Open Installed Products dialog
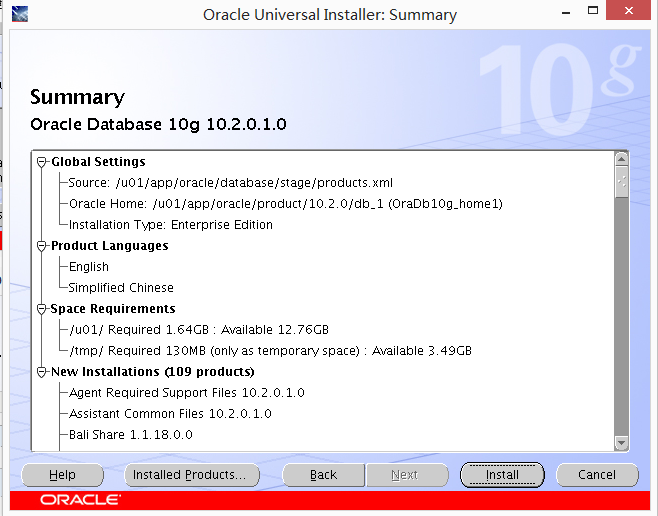Viewport: 658px width, 516px height. (192, 475)
